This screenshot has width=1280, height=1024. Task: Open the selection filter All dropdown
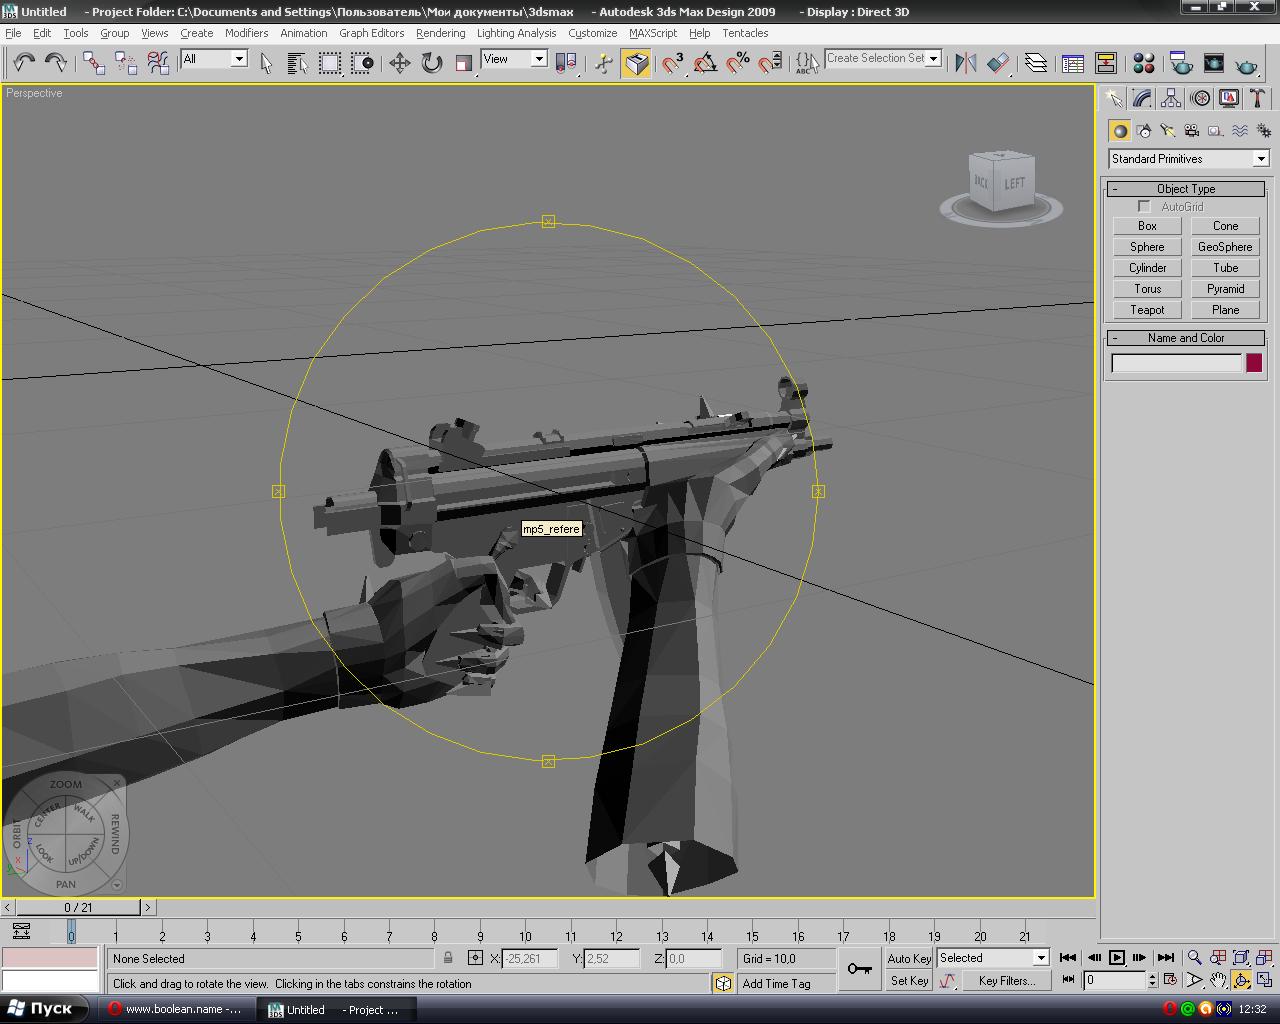coord(214,59)
